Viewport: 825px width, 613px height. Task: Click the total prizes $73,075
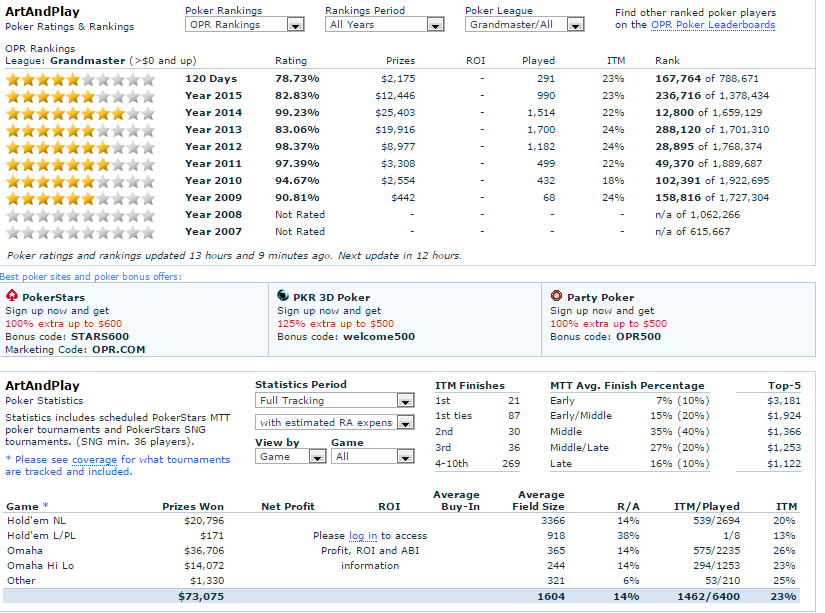coord(201,597)
